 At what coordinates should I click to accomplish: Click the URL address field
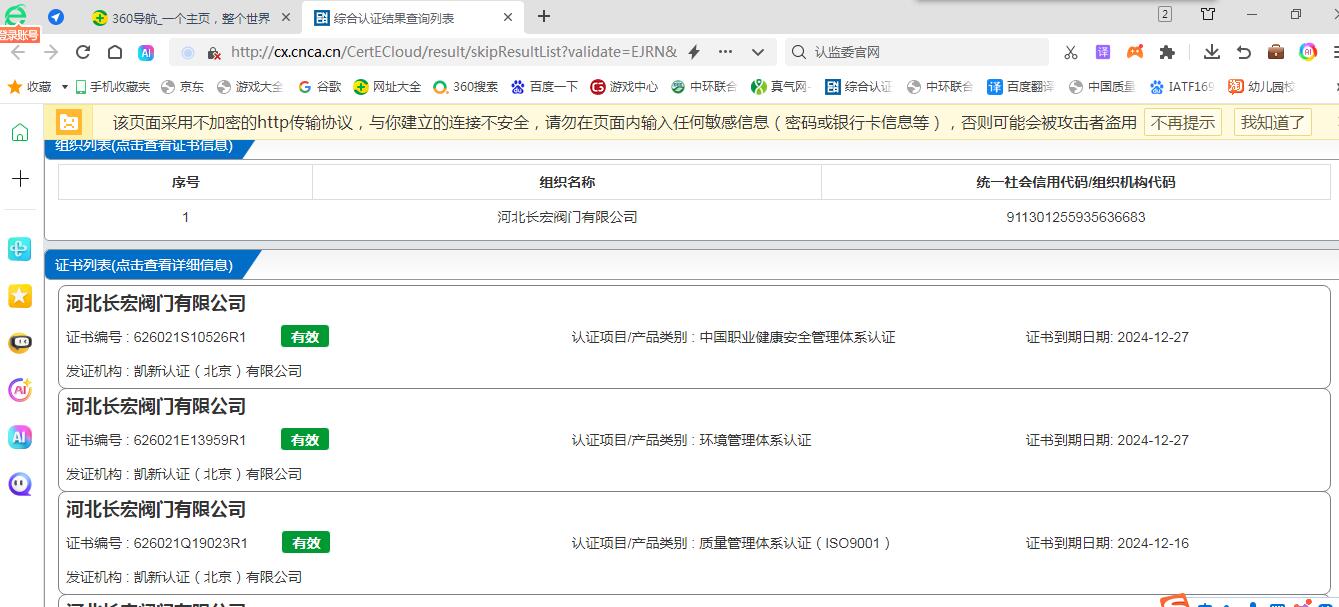[454, 52]
